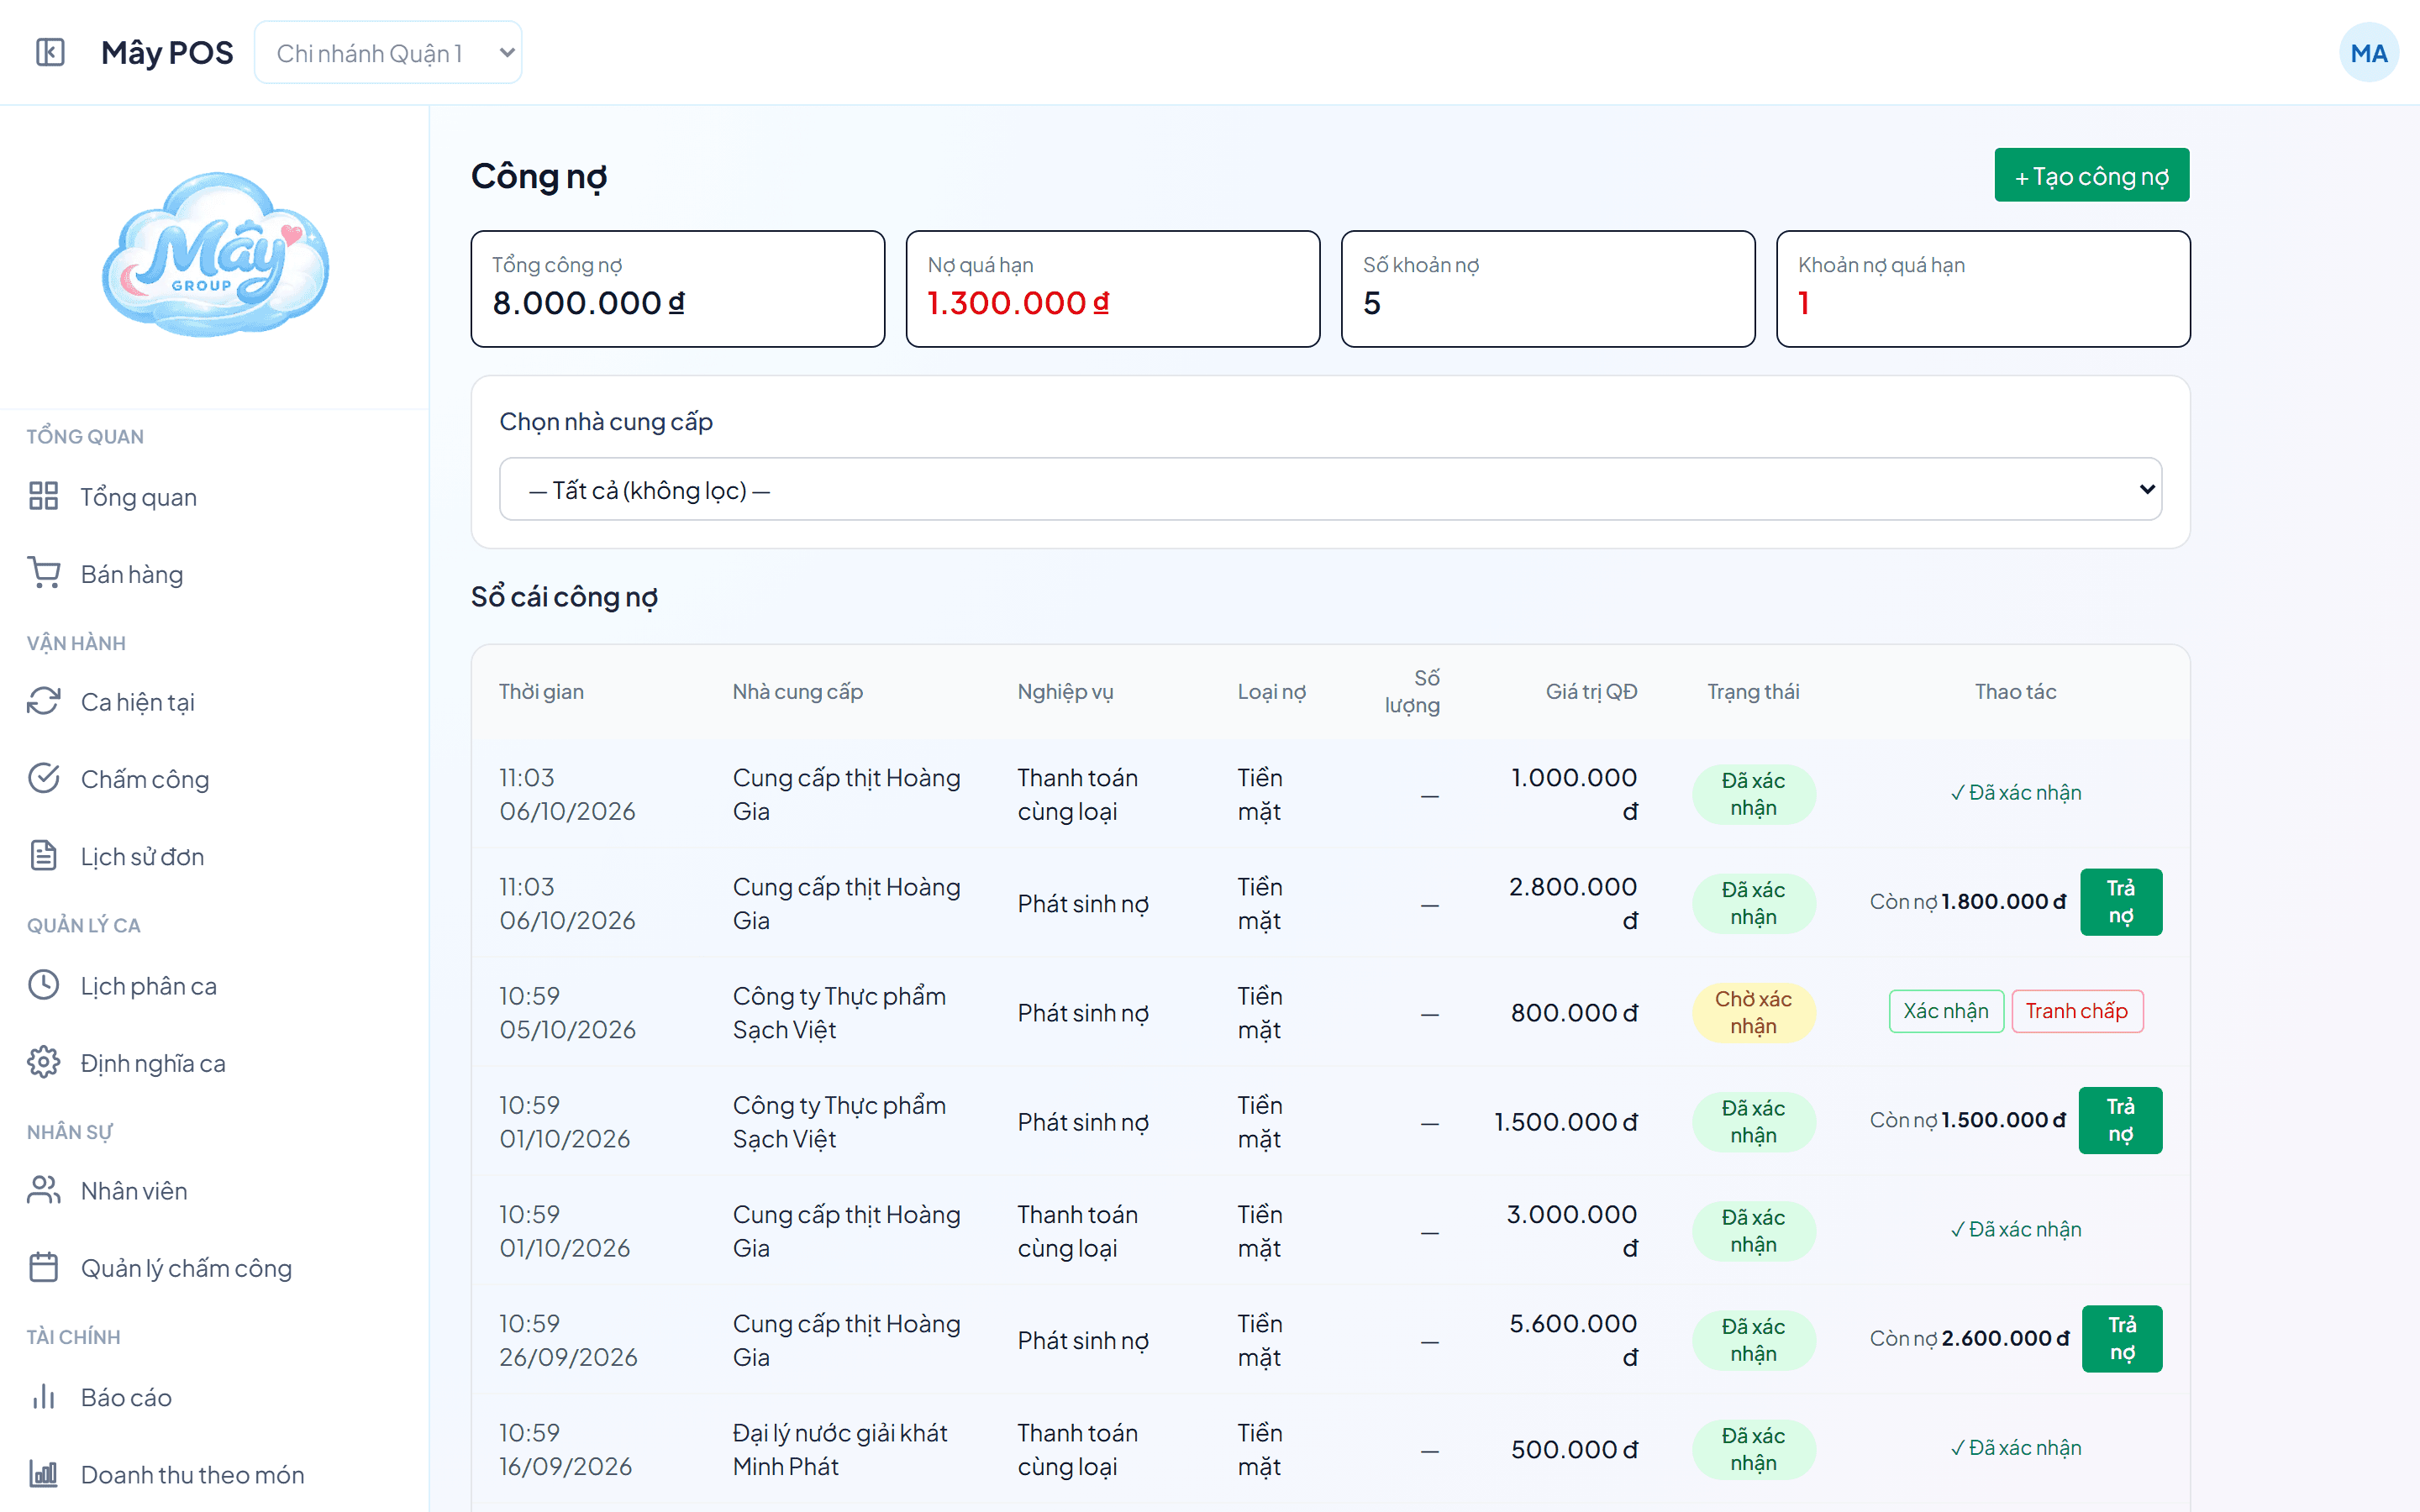The height and width of the screenshot is (1512, 2420).
Task: Click Trả nợ for remaining 1.800.000 đ
Action: pyautogui.click(x=2121, y=902)
